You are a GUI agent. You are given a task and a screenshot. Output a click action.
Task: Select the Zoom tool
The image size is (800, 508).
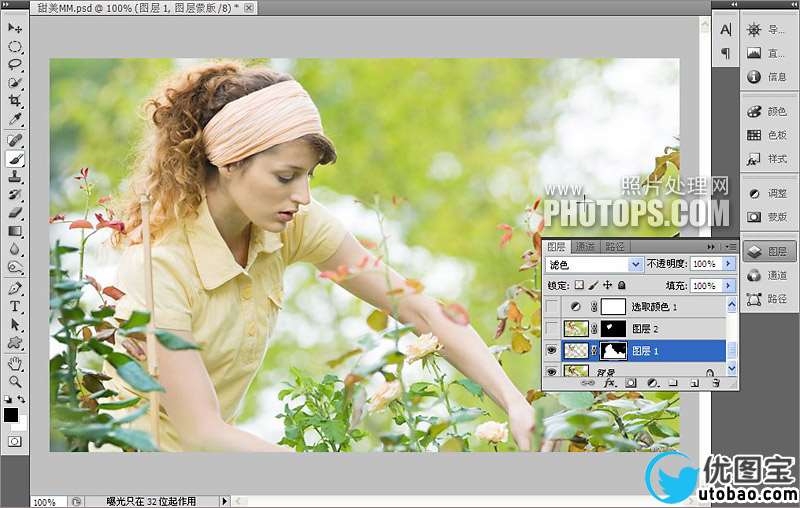click(15, 381)
